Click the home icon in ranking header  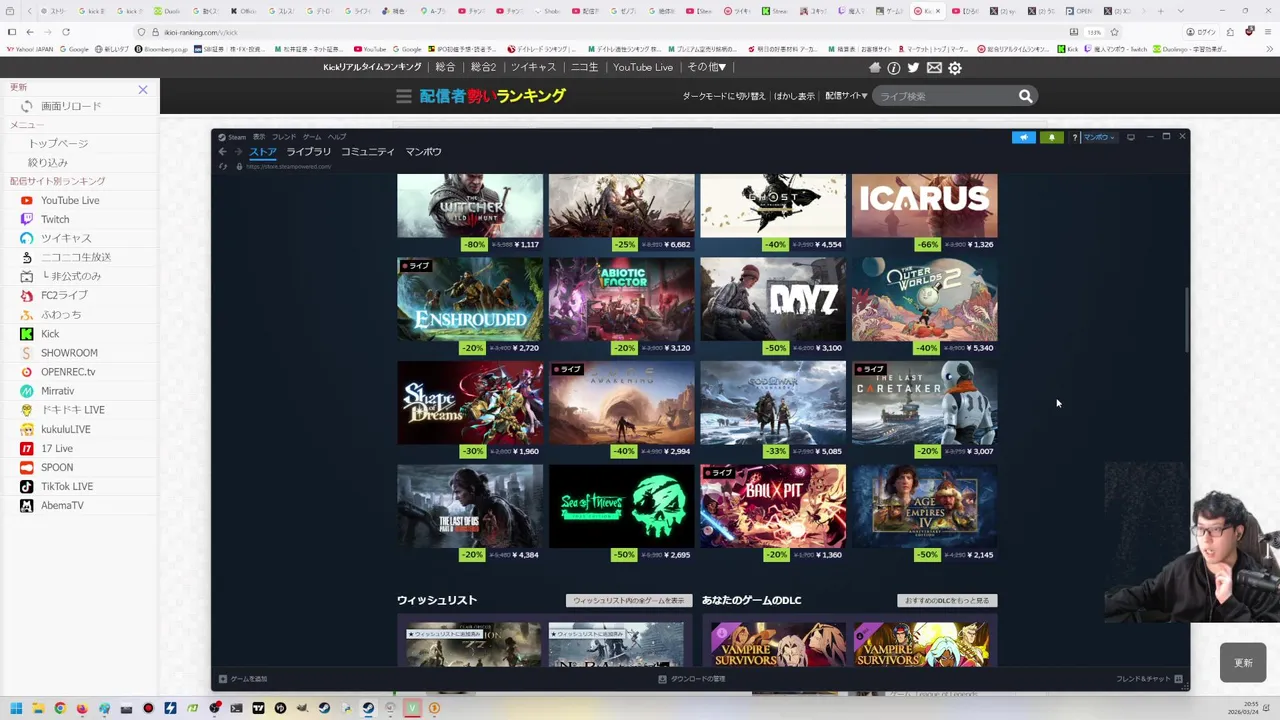point(875,68)
